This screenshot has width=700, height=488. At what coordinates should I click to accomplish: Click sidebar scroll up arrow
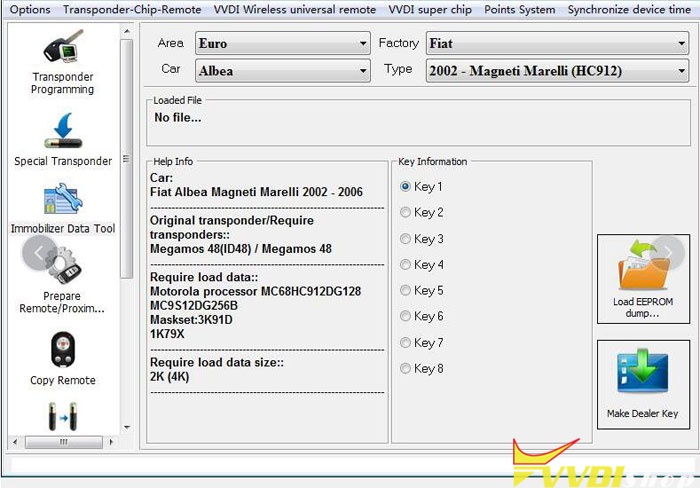pyautogui.click(x=127, y=31)
